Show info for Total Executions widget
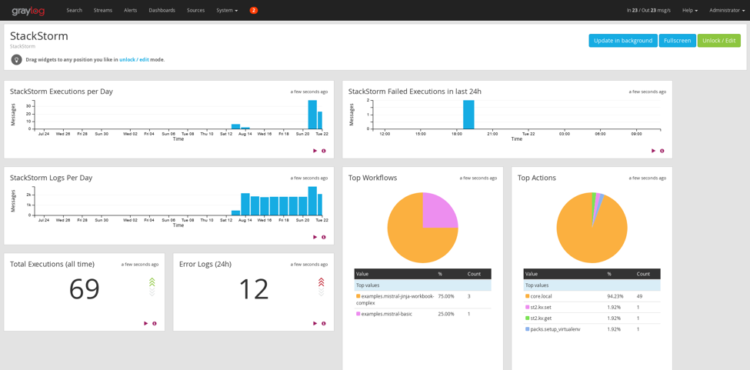Screen dimensions: 750x370 click(x=154, y=323)
